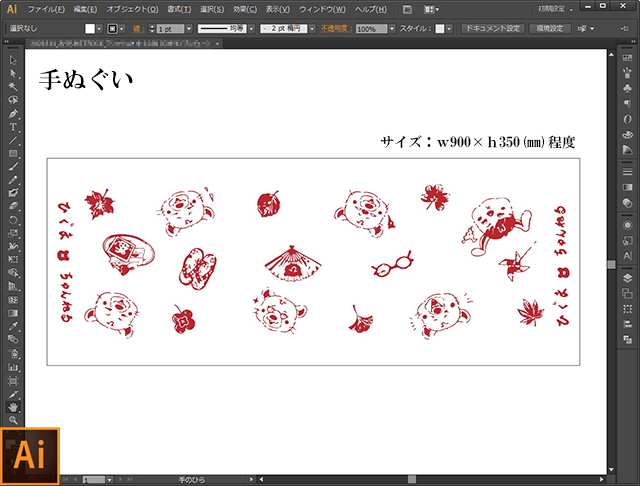Open the 編集(E) menu
Viewport: 640px width, 486px height.
click(x=85, y=9)
